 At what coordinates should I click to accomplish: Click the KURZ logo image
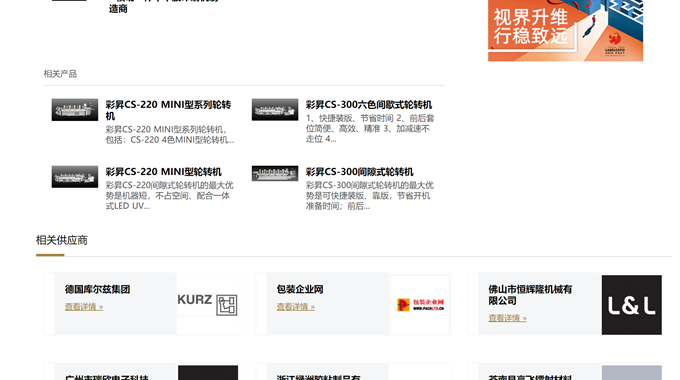[x=208, y=304]
